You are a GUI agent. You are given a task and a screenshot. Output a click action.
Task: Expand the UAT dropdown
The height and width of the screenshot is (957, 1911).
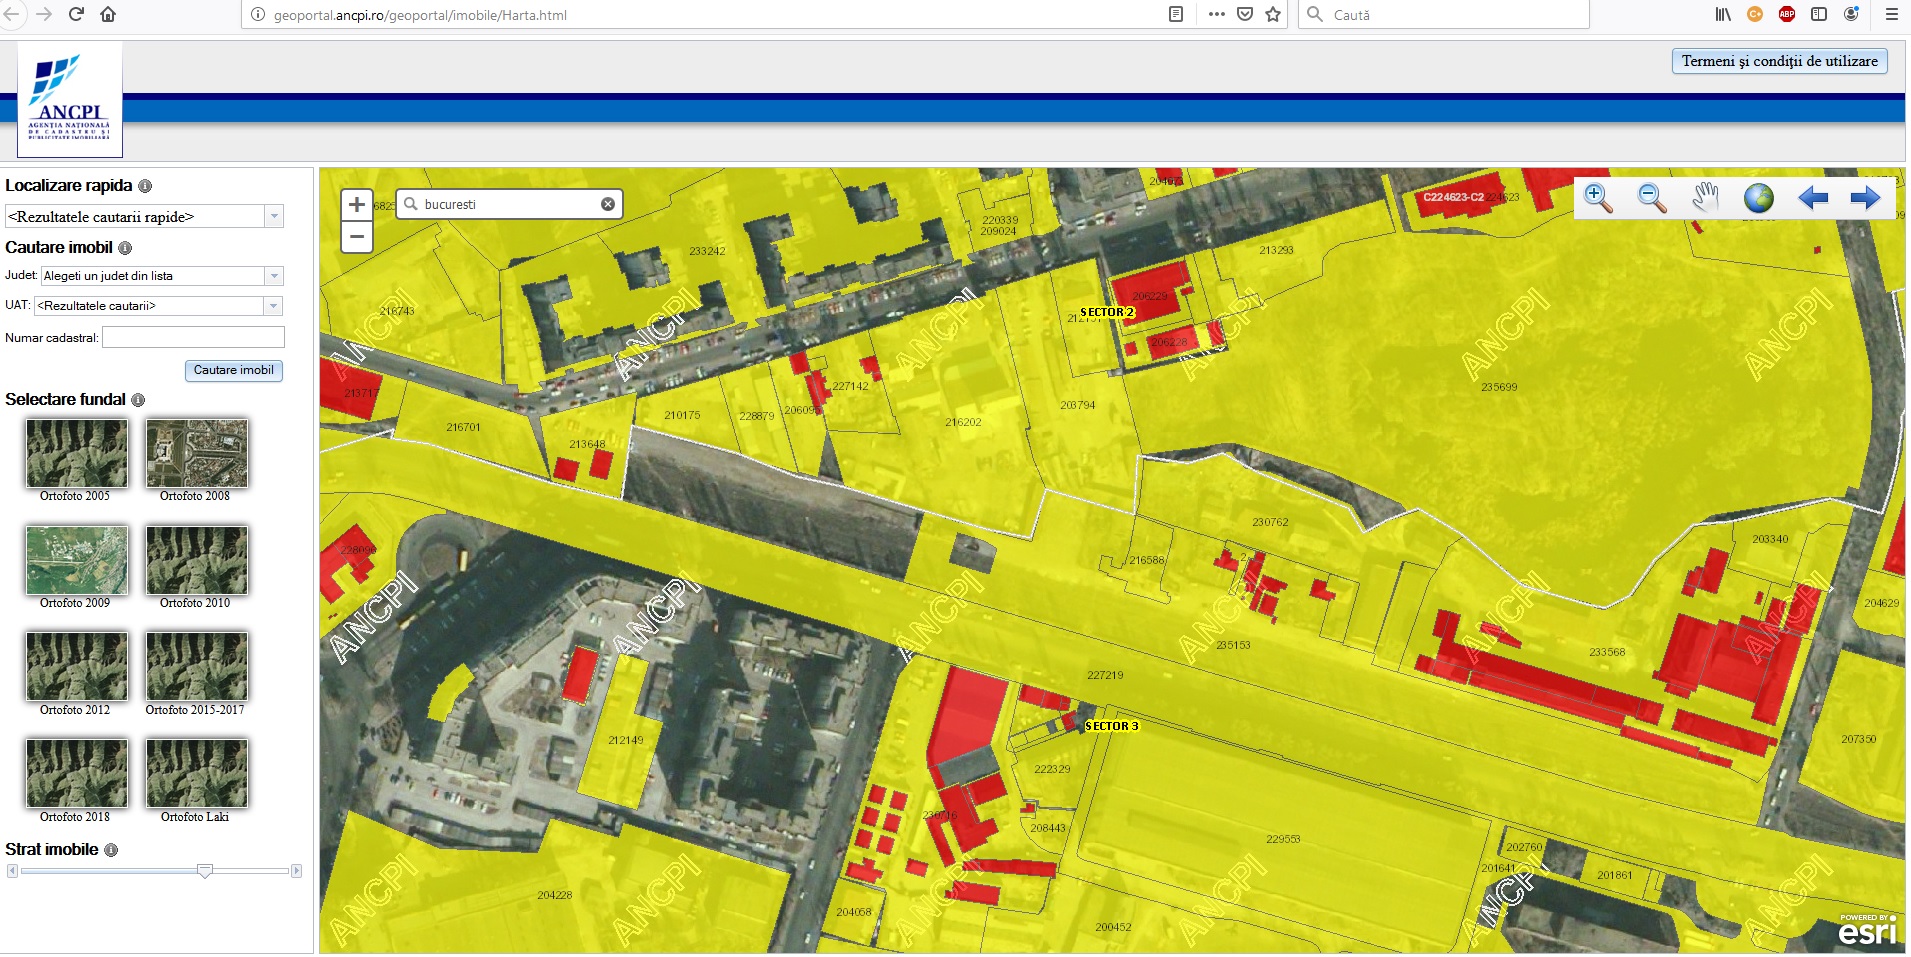[x=274, y=306]
